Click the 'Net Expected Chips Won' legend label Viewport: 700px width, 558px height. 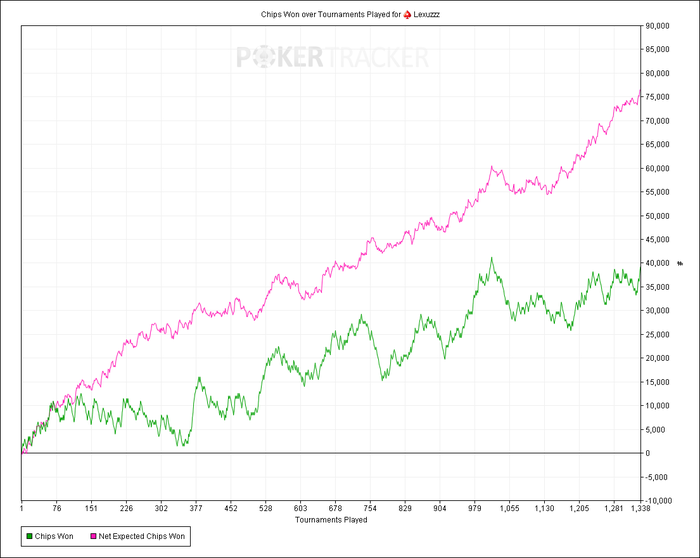pyautogui.click(x=142, y=536)
